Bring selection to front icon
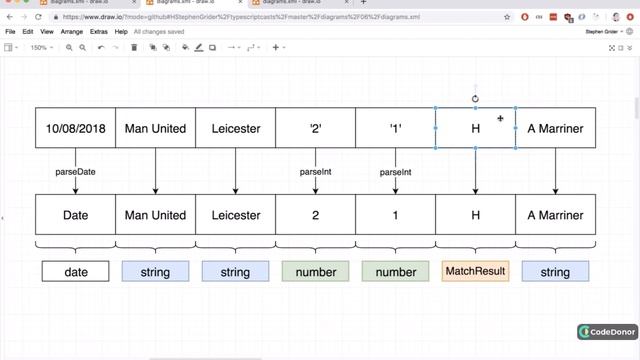This screenshot has width=640, height=360. [x=153, y=48]
